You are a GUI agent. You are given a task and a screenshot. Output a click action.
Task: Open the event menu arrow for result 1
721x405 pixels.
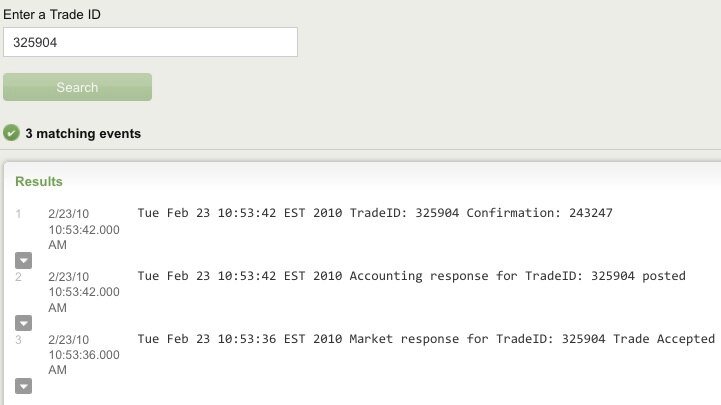[x=24, y=259]
